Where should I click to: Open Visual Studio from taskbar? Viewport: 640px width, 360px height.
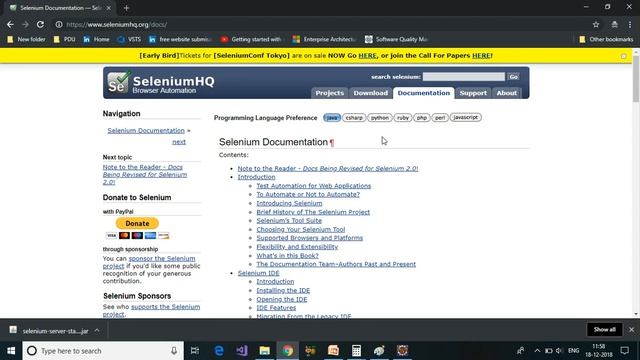pyautogui.click(x=242, y=351)
